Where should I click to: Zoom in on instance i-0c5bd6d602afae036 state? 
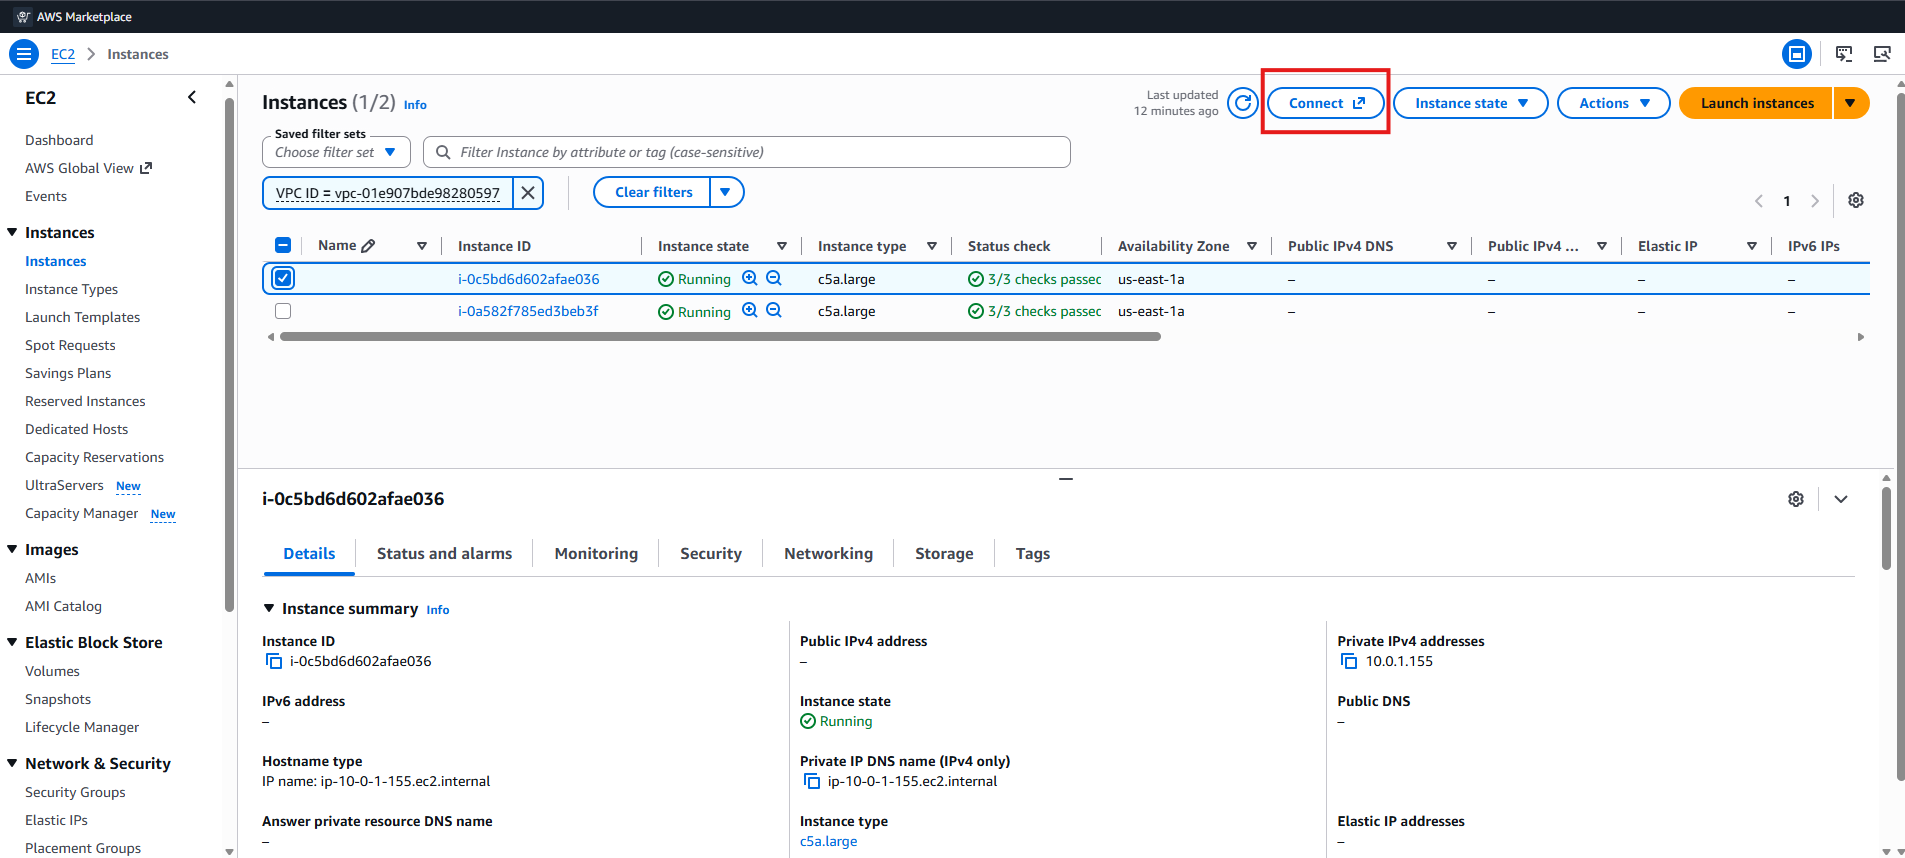coord(750,279)
